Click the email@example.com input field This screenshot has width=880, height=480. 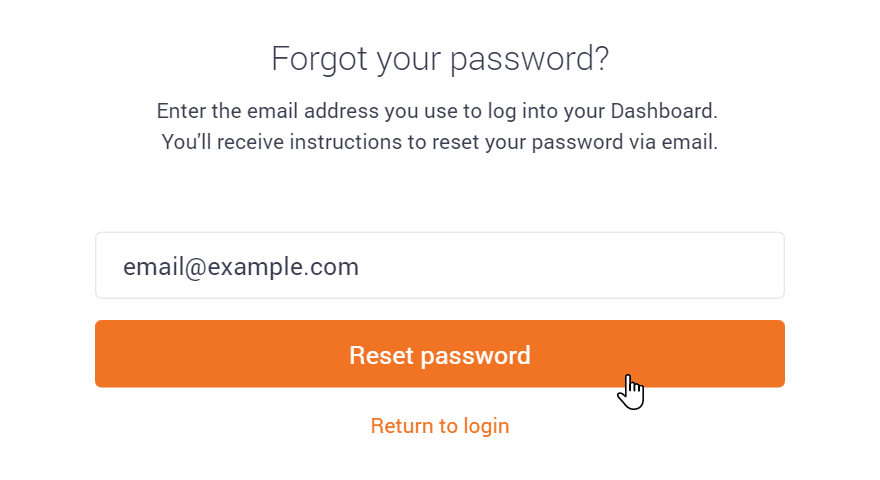click(439, 266)
